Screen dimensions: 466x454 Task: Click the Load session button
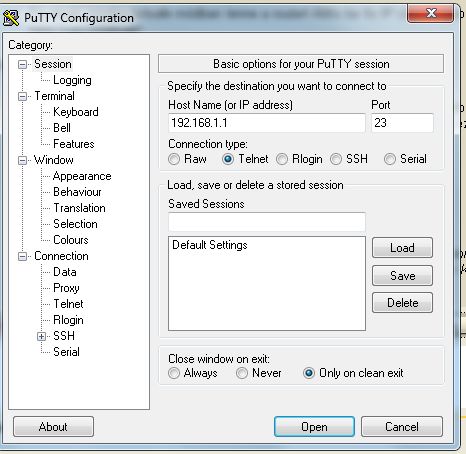coord(402,248)
